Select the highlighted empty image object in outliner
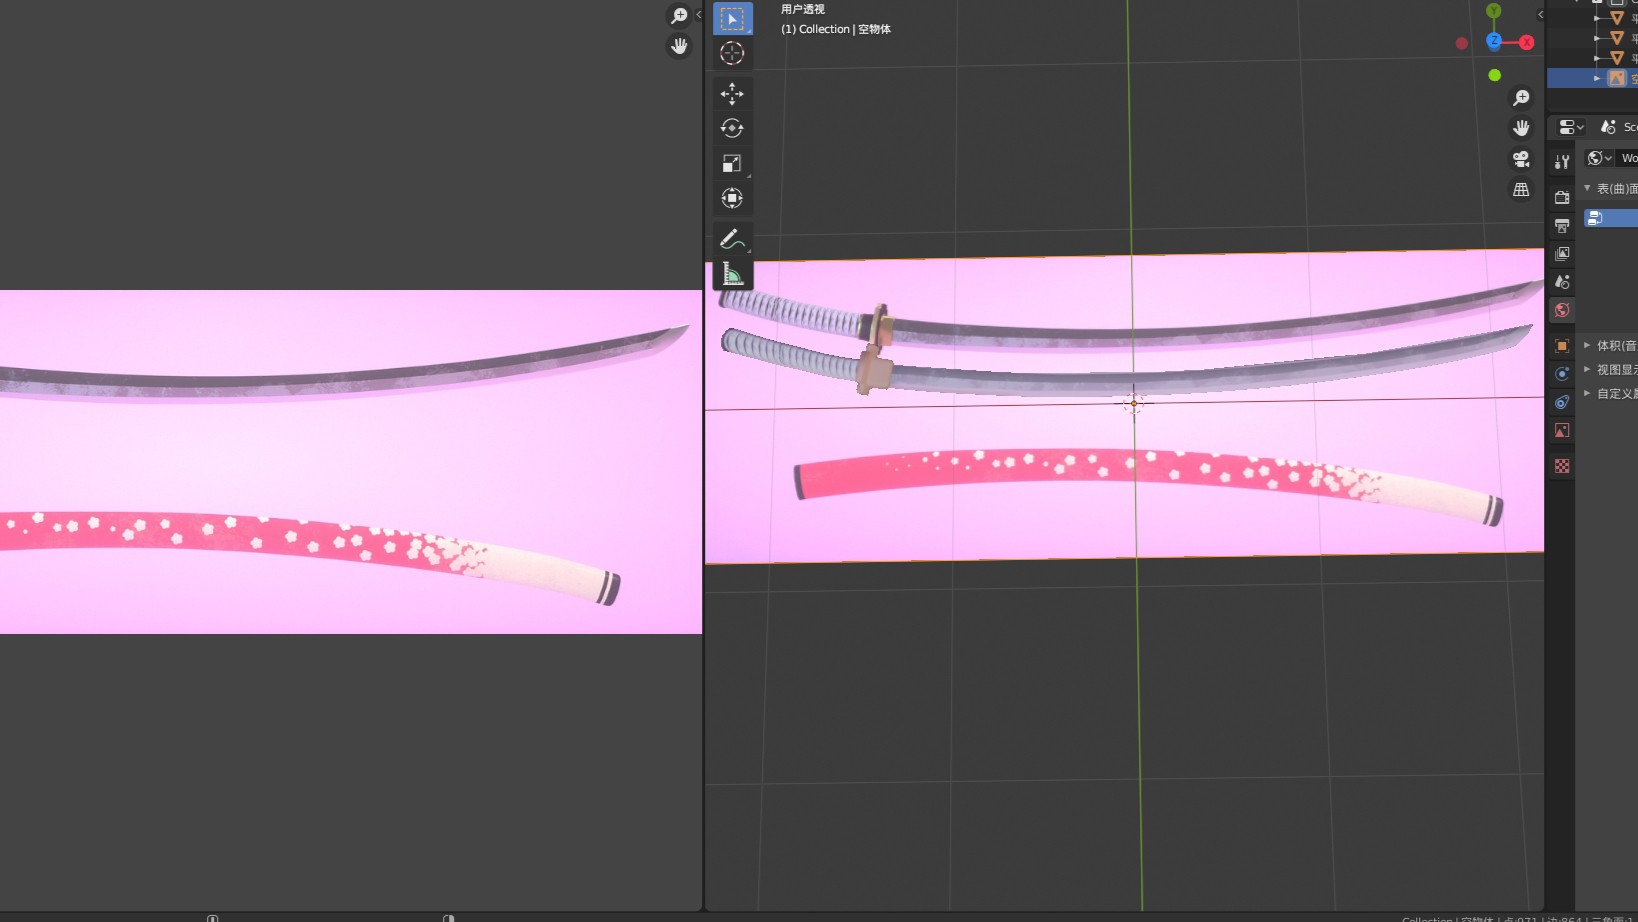 pos(1616,78)
